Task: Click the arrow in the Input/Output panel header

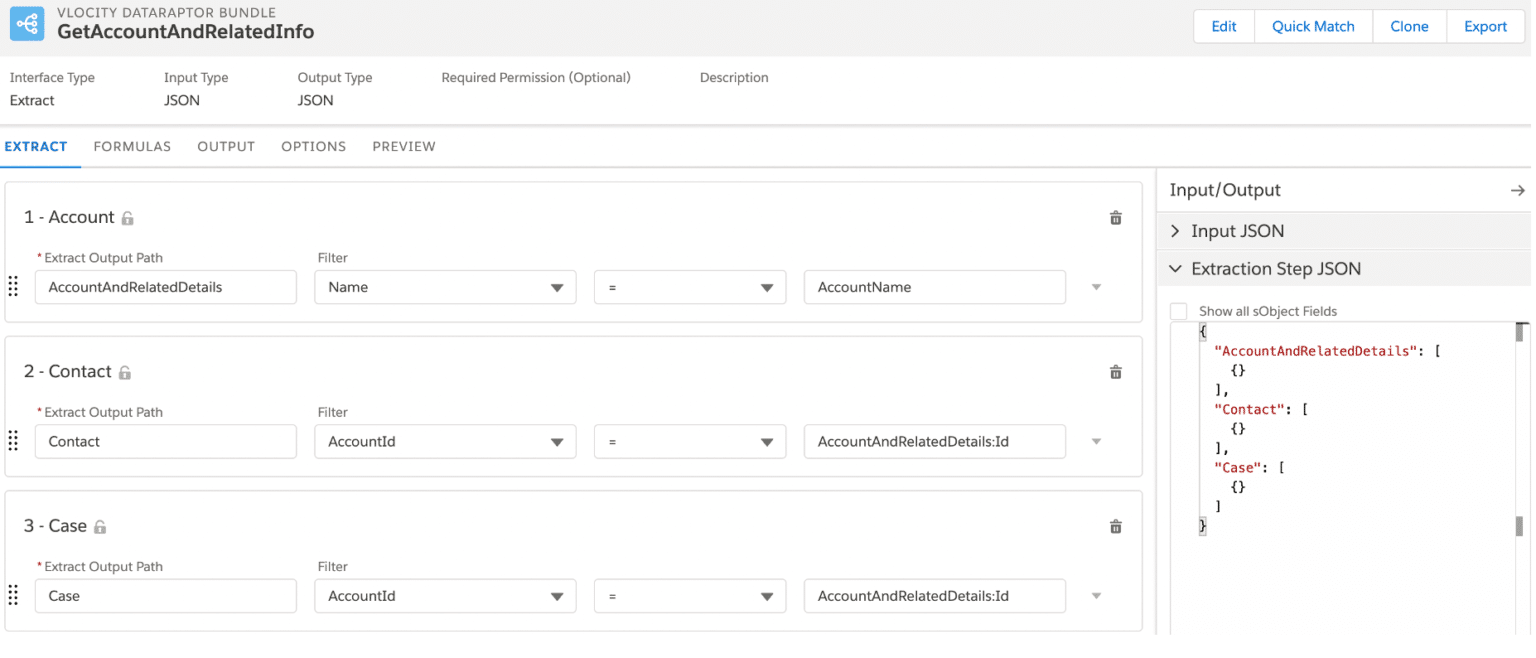Action: (x=1518, y=189)
